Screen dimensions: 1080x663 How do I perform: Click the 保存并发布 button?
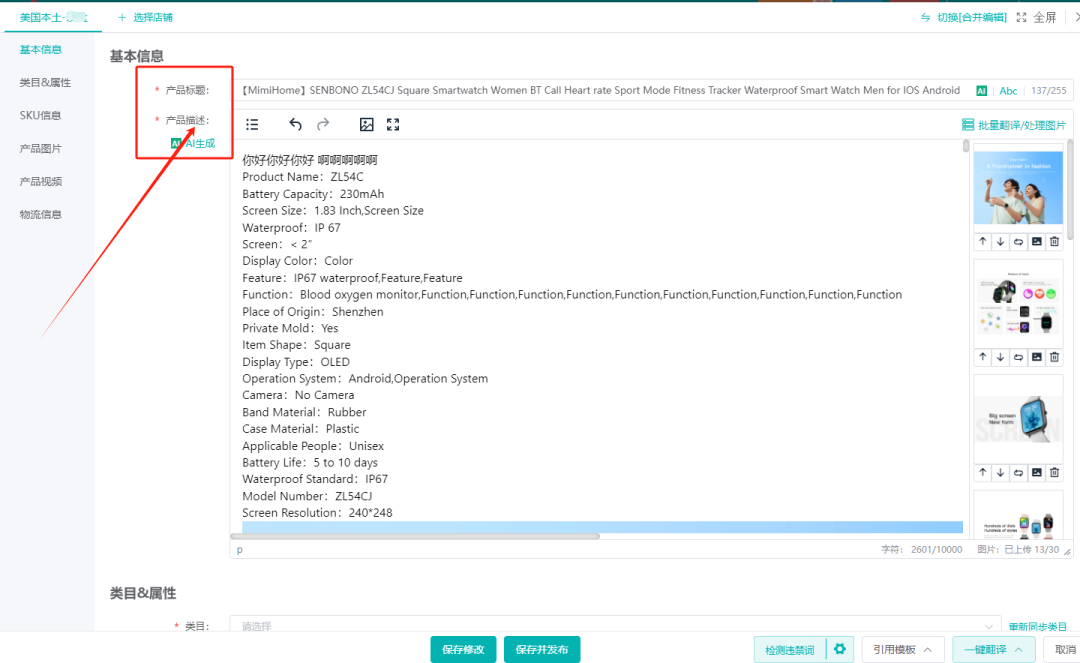(x=541, y=649)
